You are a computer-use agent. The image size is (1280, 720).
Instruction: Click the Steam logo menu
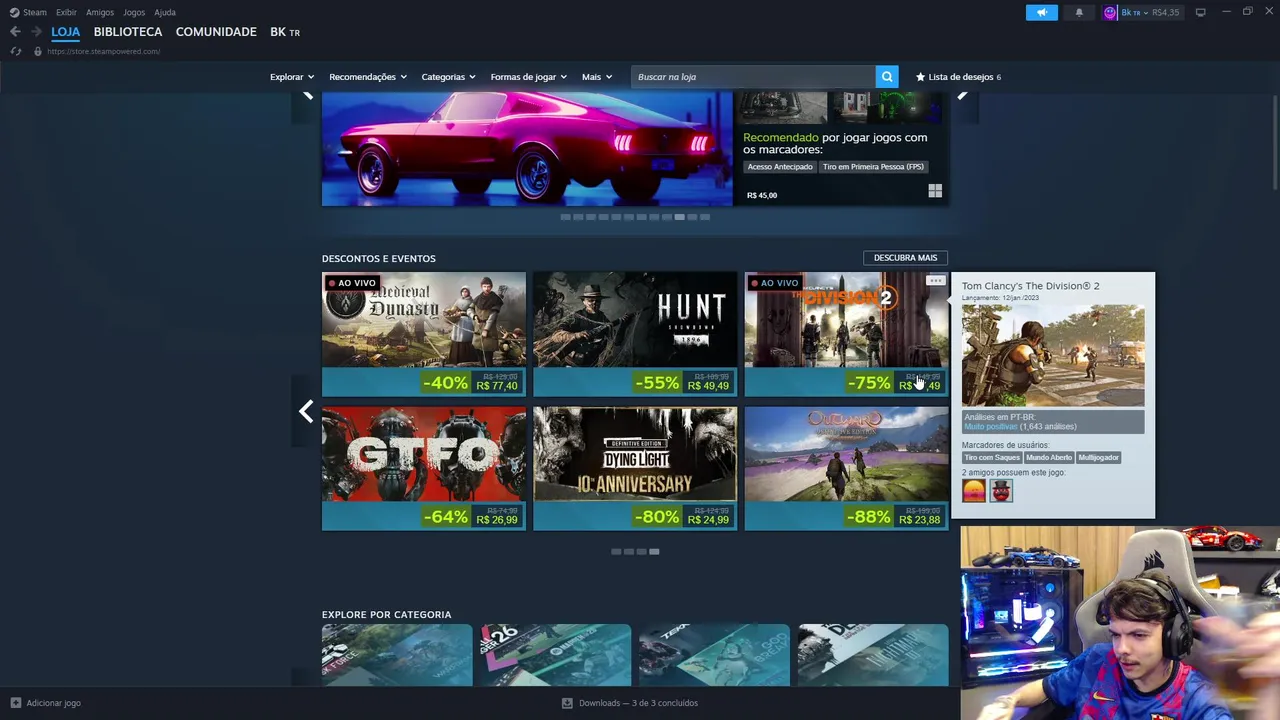(28, 12)
